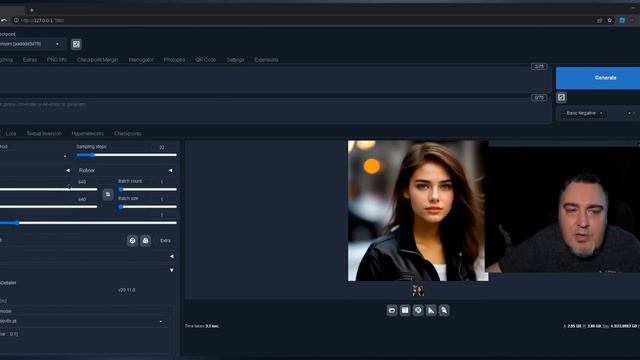This screenshot has height=360, width=640.
Task: Click arrow at right of styles box
Action: click(629, 113)
